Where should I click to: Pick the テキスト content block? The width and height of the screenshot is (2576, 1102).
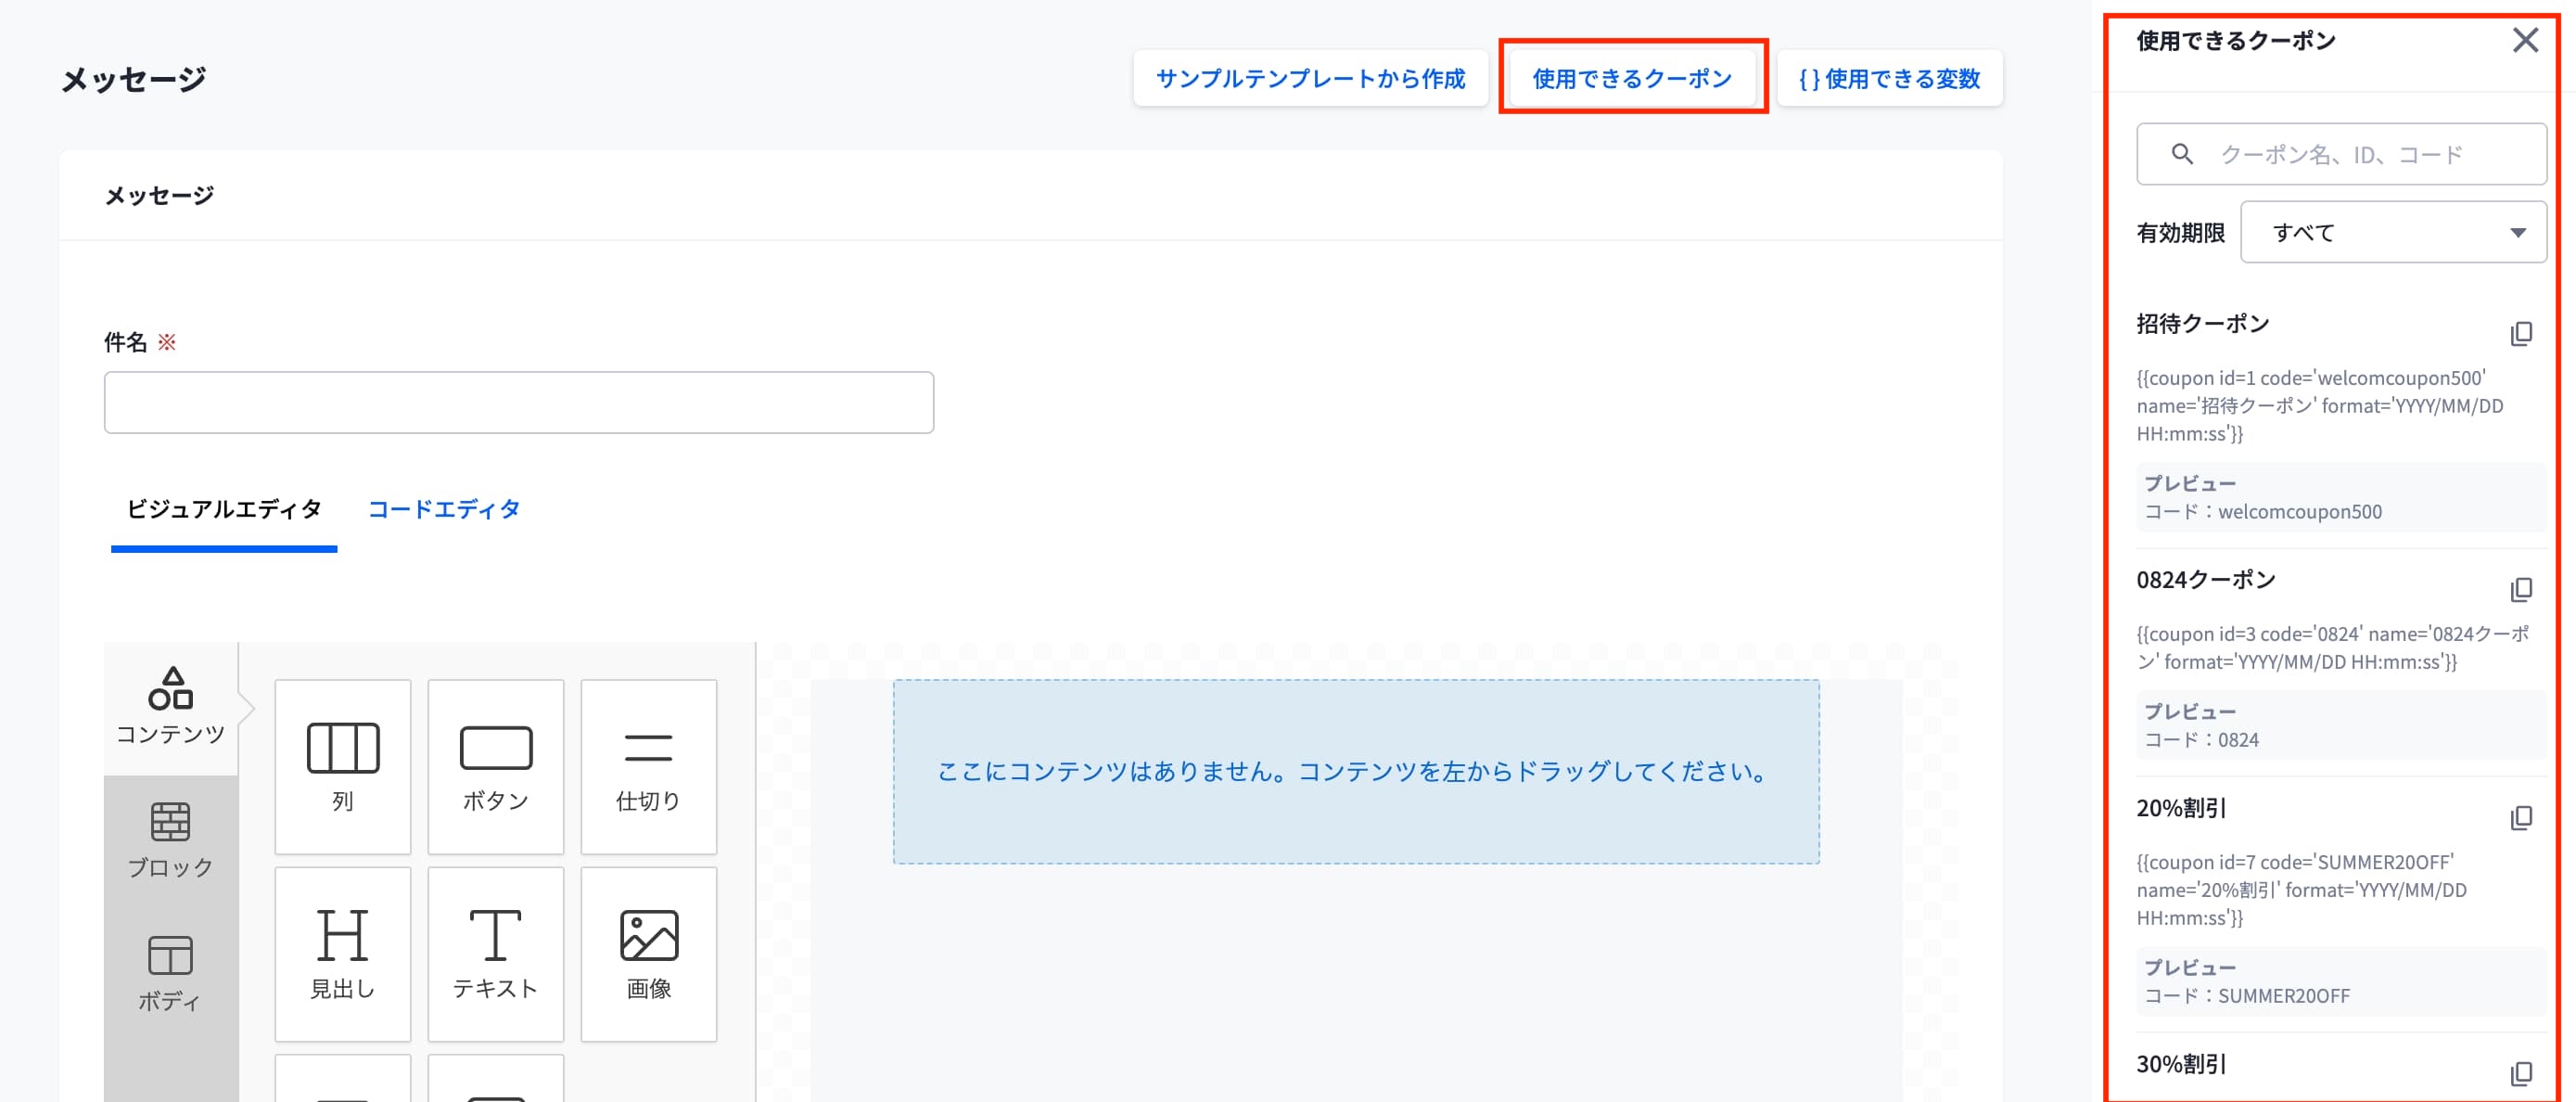pos(496,954)
